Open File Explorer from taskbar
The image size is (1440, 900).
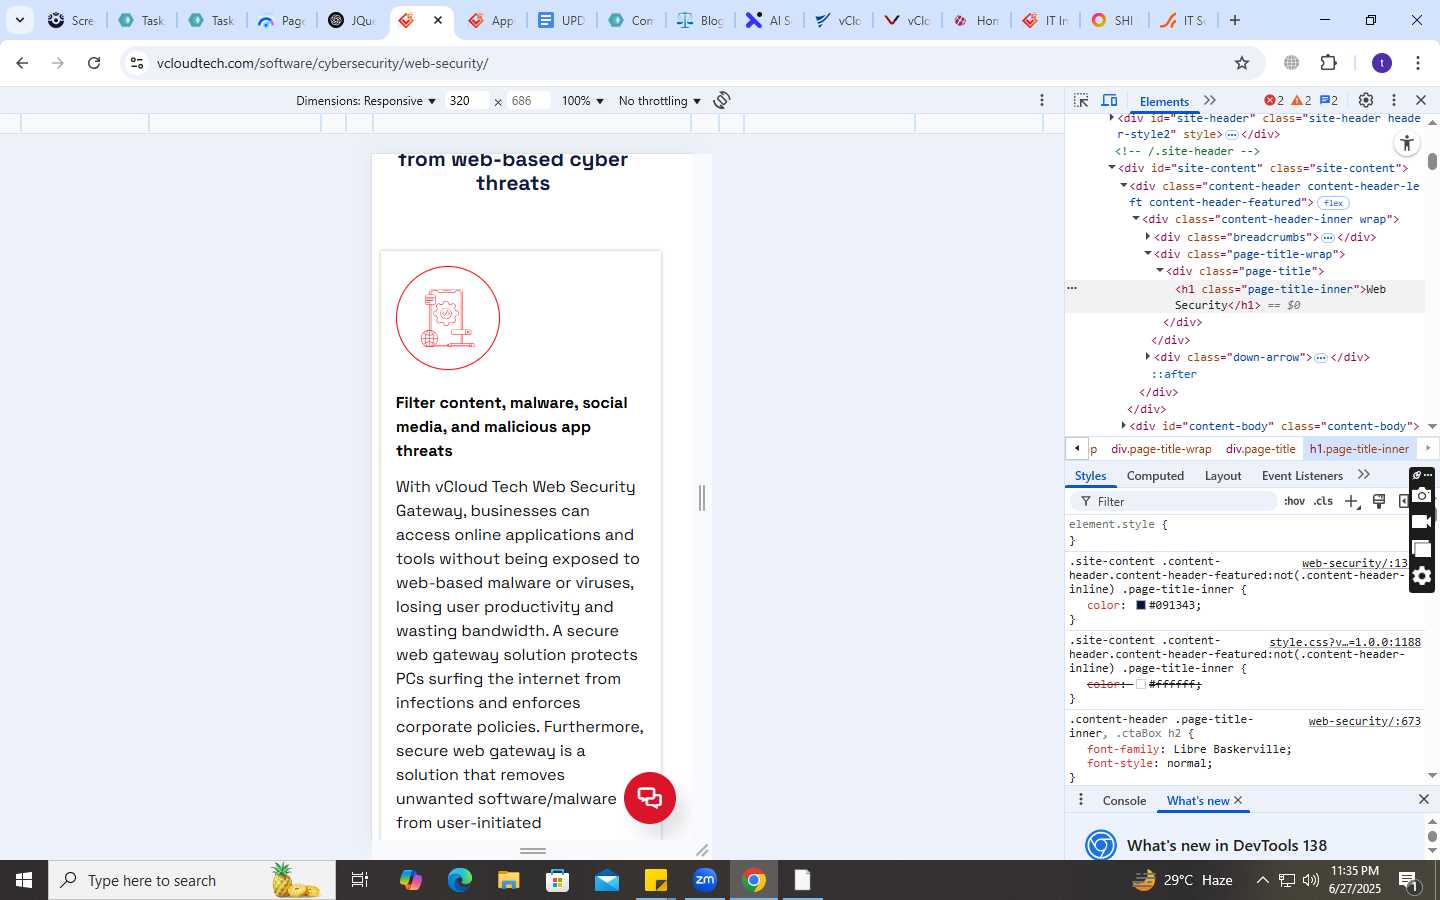[x=509, y=880]
